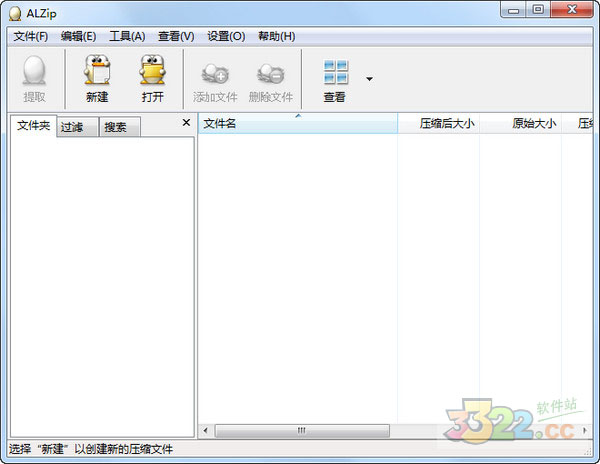Open the 工具(A) menu
Image resolution: width=600 pixels, height=464 pixels.
[127, 36]
